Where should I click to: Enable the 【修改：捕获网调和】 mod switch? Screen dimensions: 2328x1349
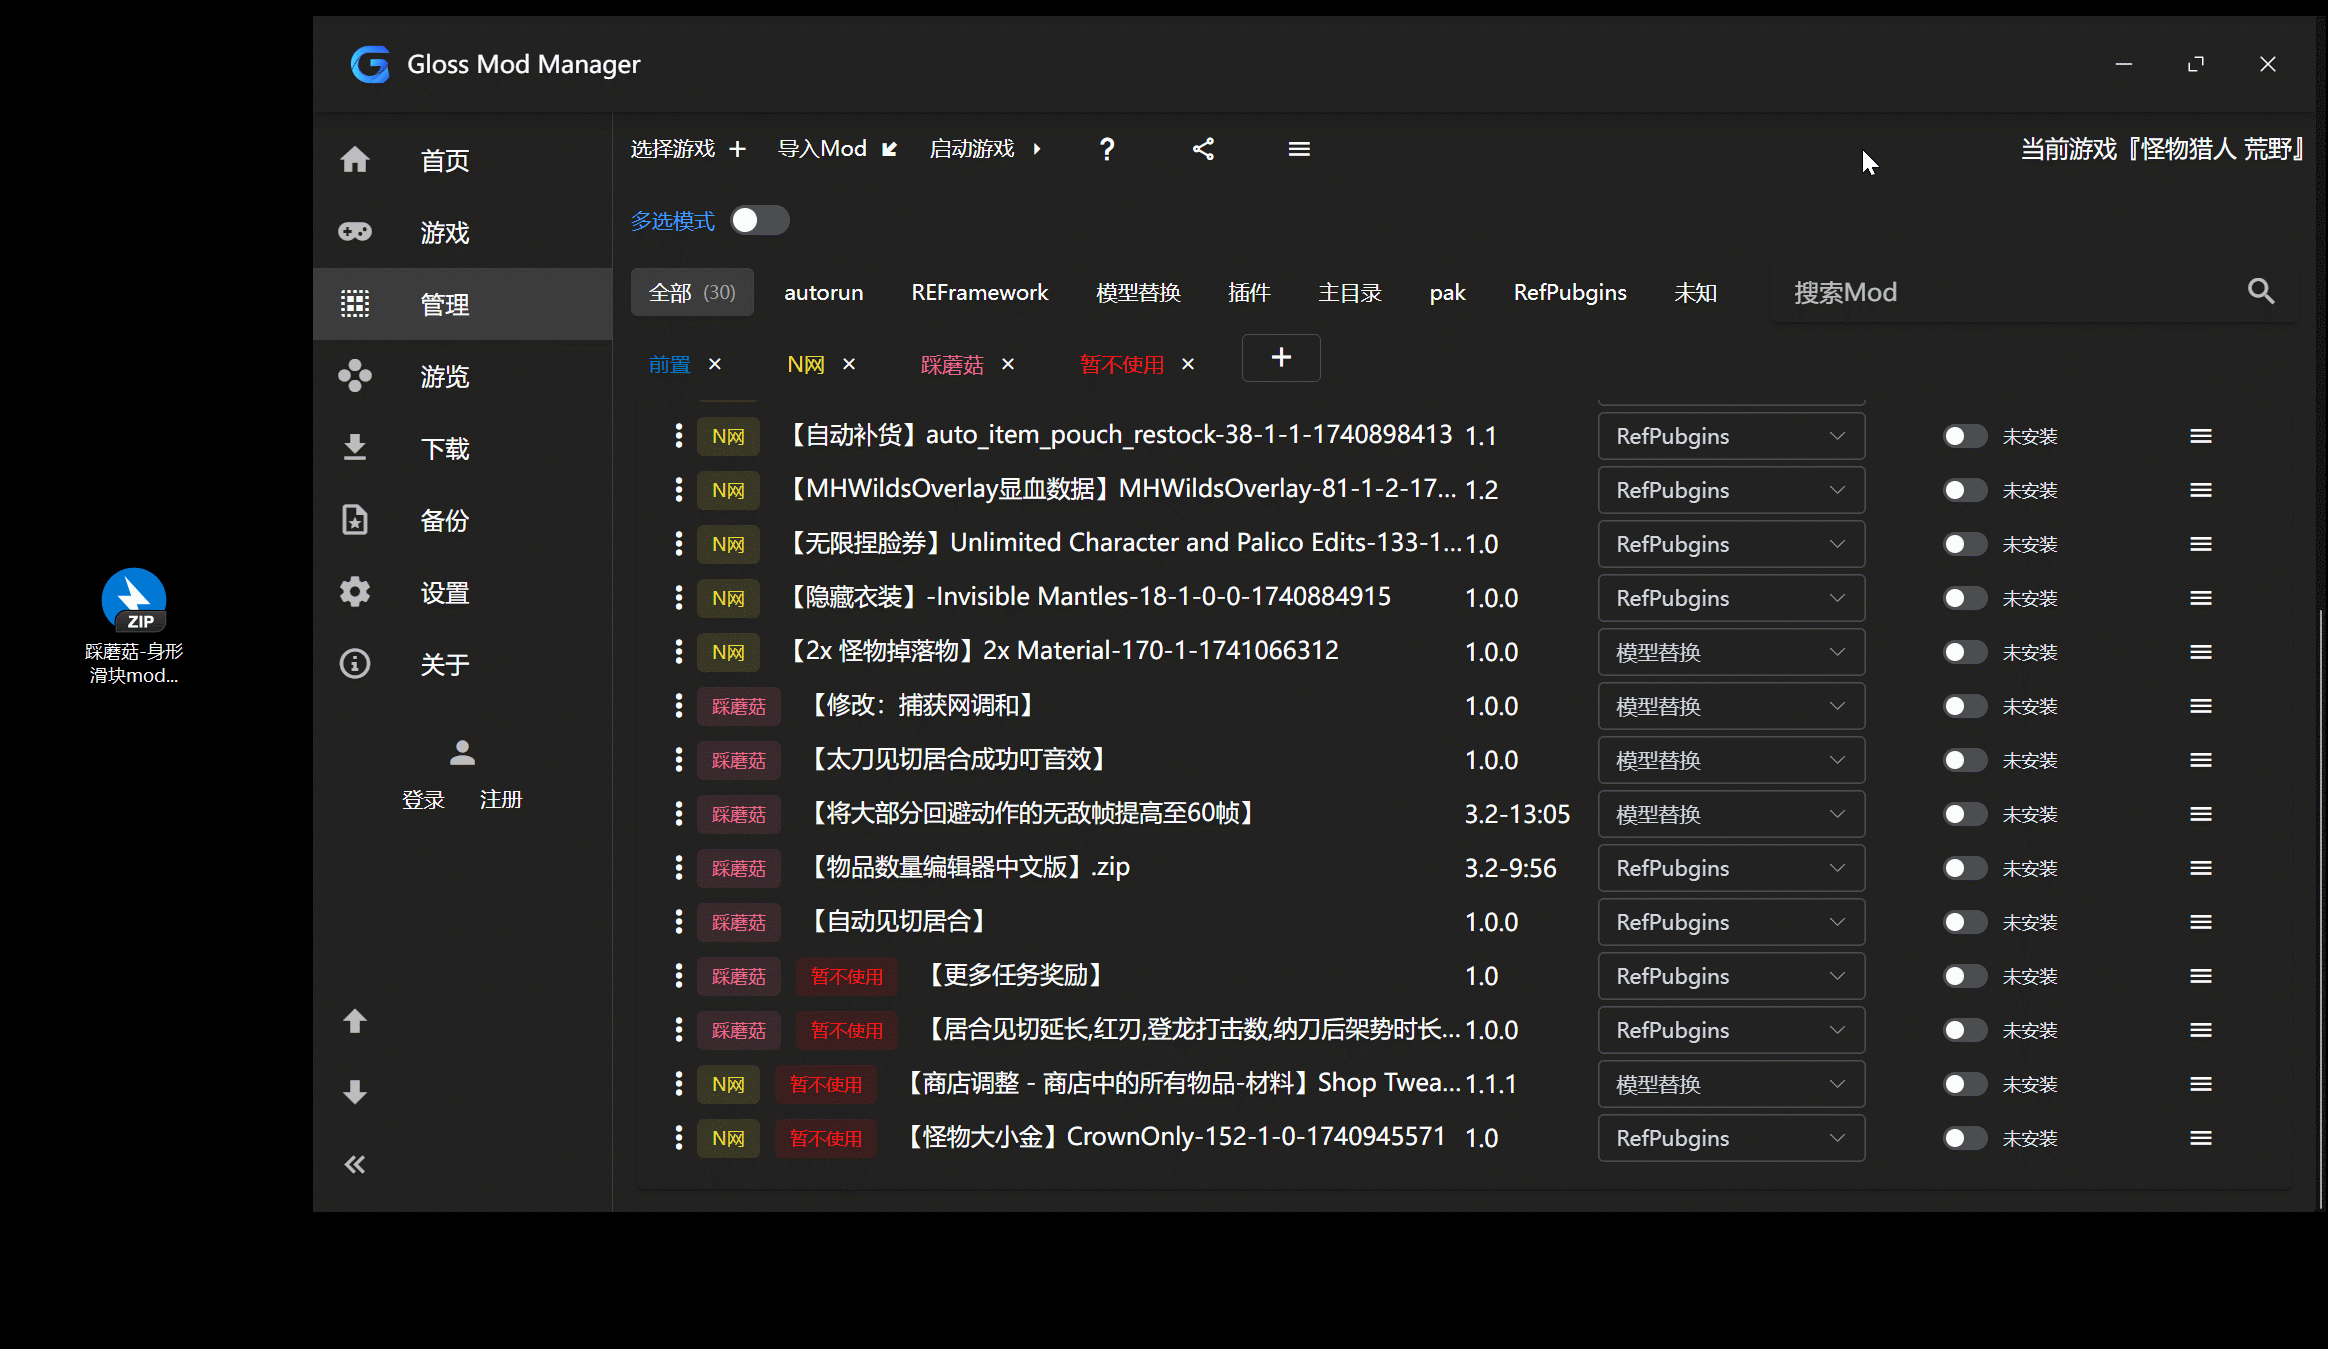tap(1964, 706)
